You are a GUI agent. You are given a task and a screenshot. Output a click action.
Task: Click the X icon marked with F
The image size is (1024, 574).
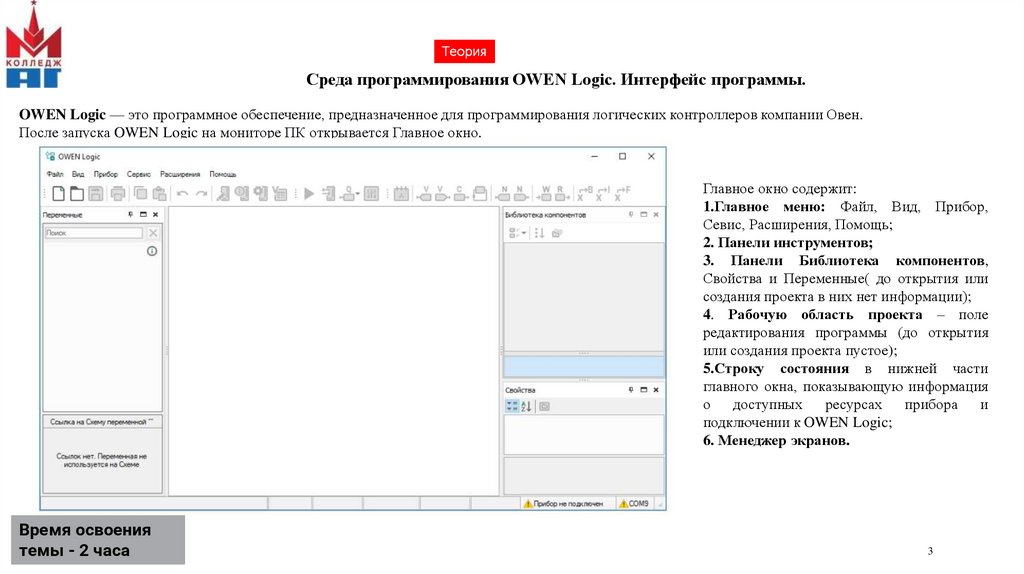(622, 193)
